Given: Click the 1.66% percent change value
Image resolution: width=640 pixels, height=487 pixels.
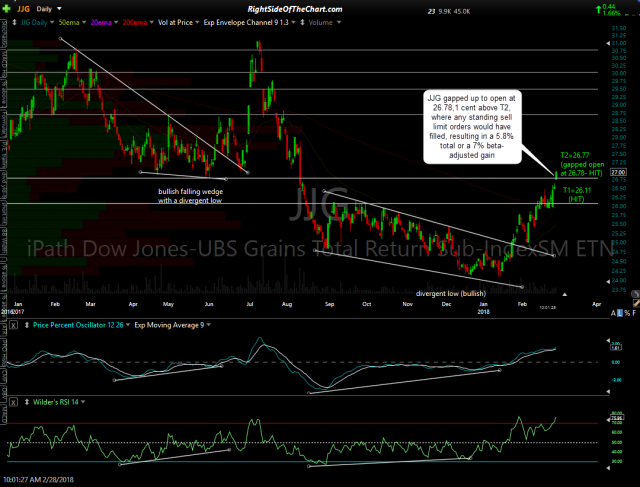Looking at the screenshot, I should tap(611, 13).
